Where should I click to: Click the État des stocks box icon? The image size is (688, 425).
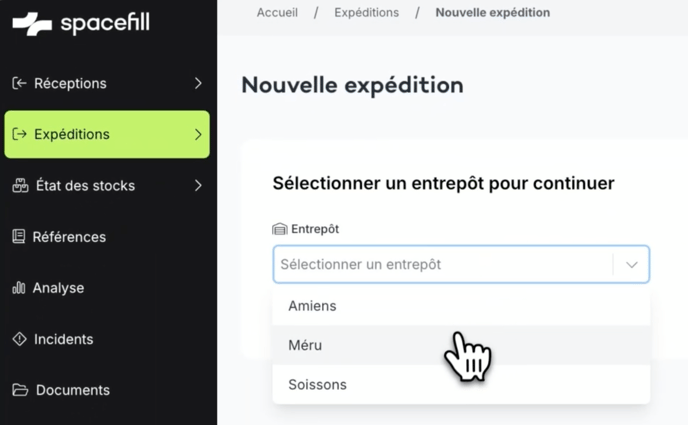coord(19,185)
